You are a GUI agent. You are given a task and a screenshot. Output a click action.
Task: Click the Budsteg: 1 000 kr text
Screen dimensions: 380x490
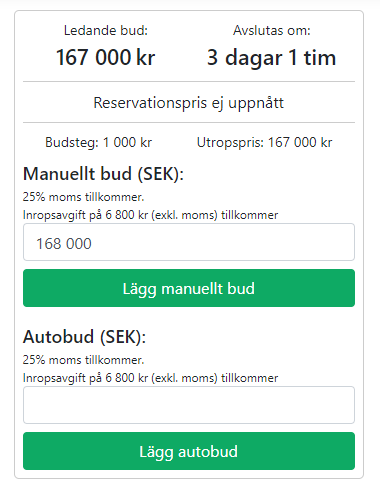pos(99,142)
